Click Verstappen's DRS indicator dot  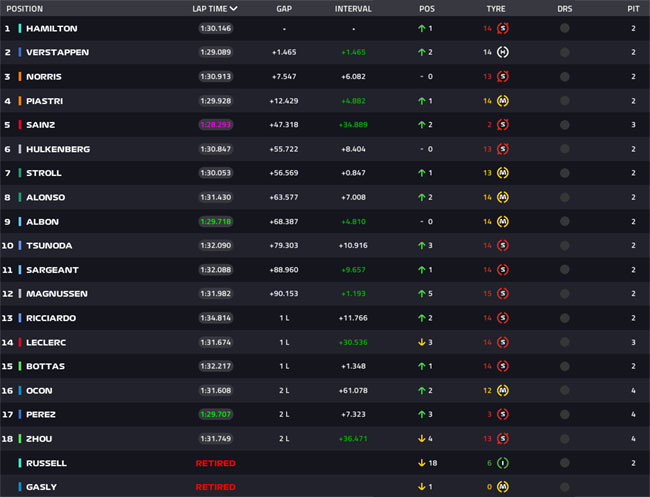pyautogui.click(x=565, y=52)
